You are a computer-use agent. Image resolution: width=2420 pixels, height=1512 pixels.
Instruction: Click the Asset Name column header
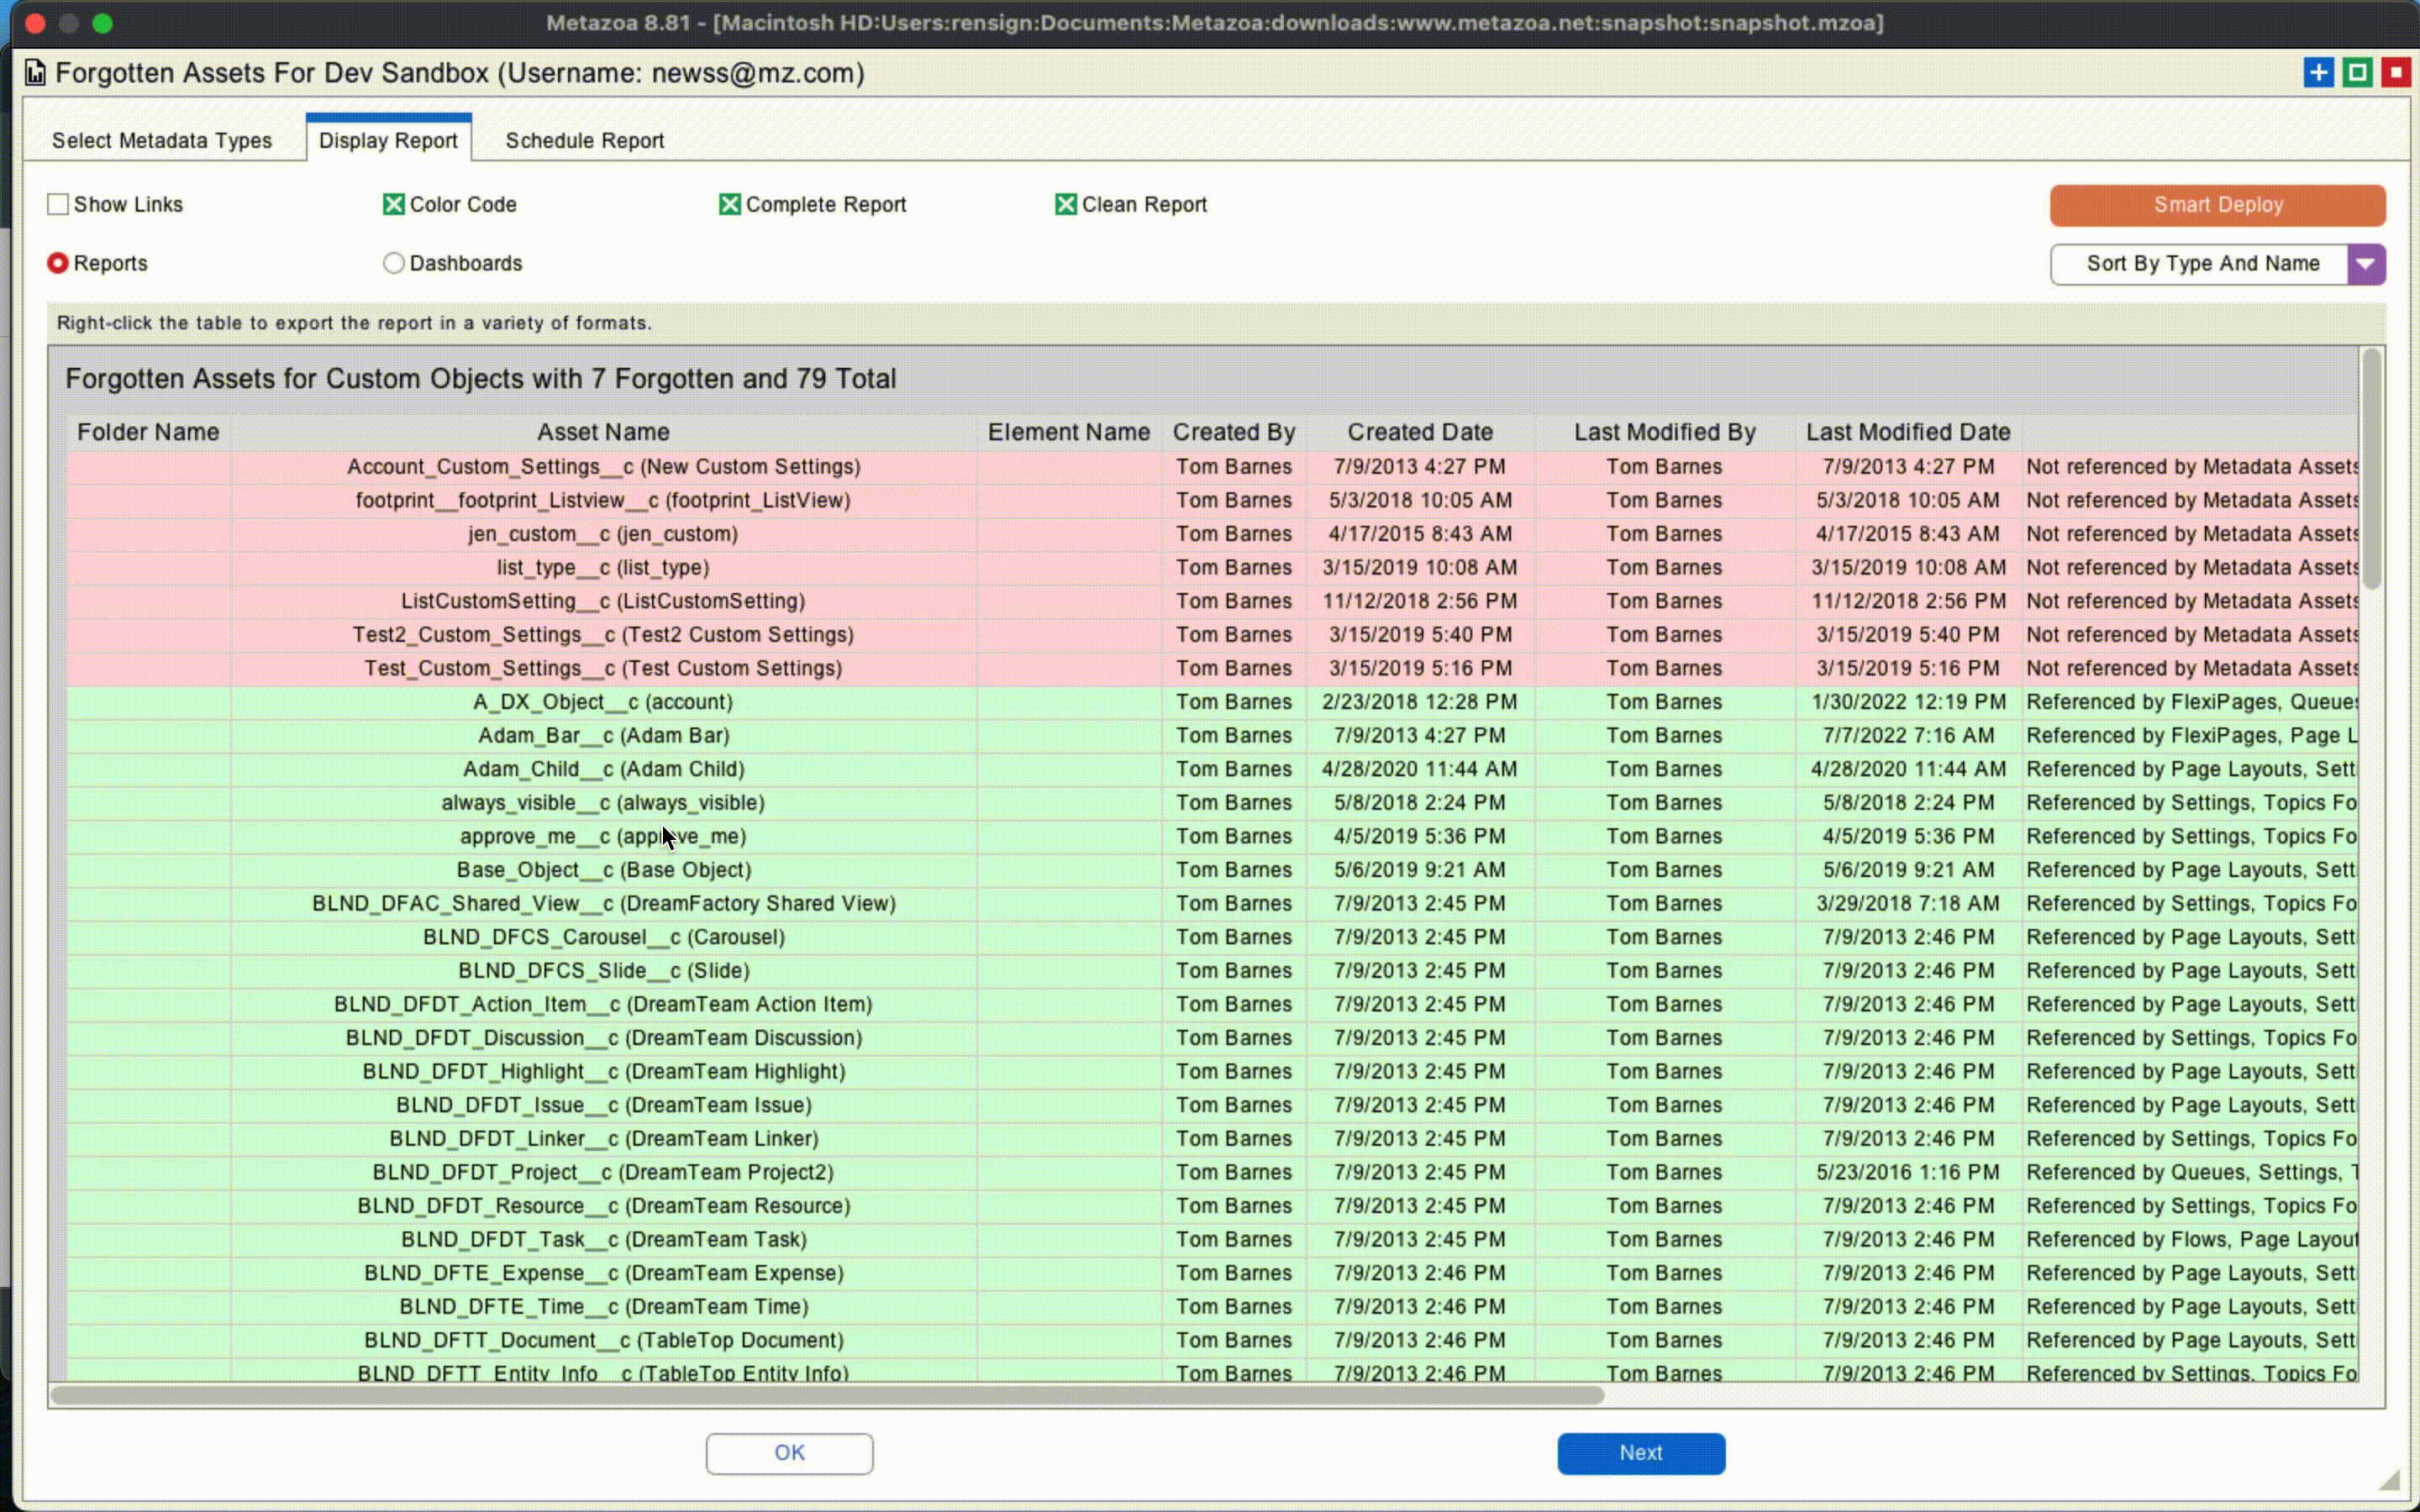click(x=603, y=432)
